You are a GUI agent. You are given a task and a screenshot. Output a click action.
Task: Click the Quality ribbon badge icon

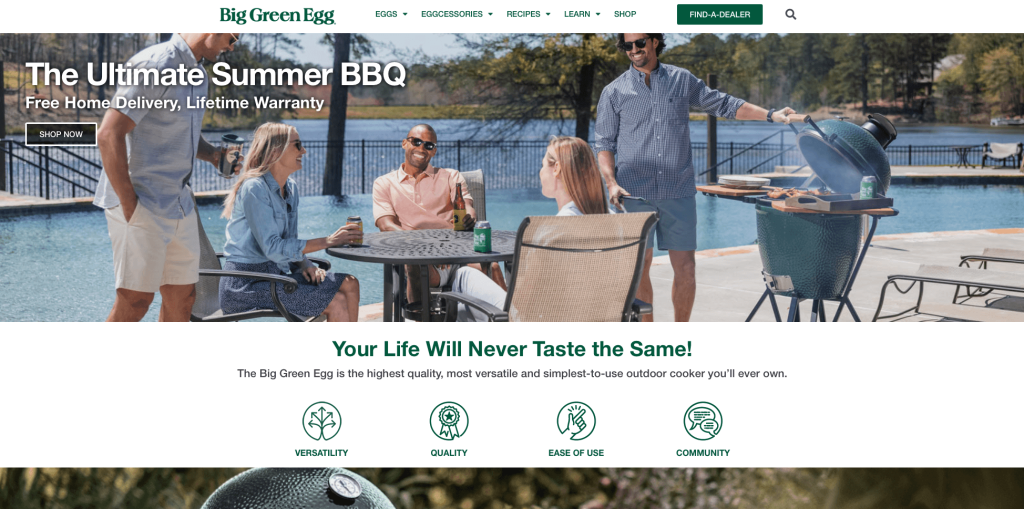[x=449, y=421]
